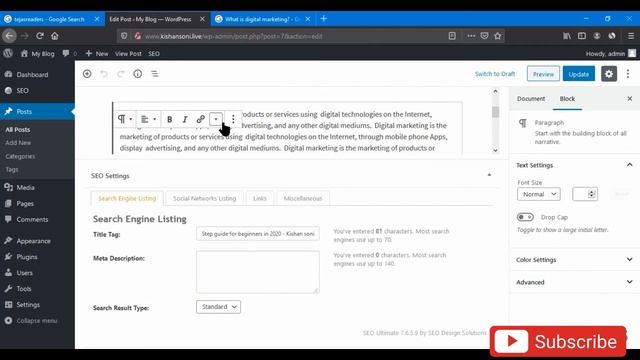Open Categories submenu link
640x360 pixels.
click(20, 156)
